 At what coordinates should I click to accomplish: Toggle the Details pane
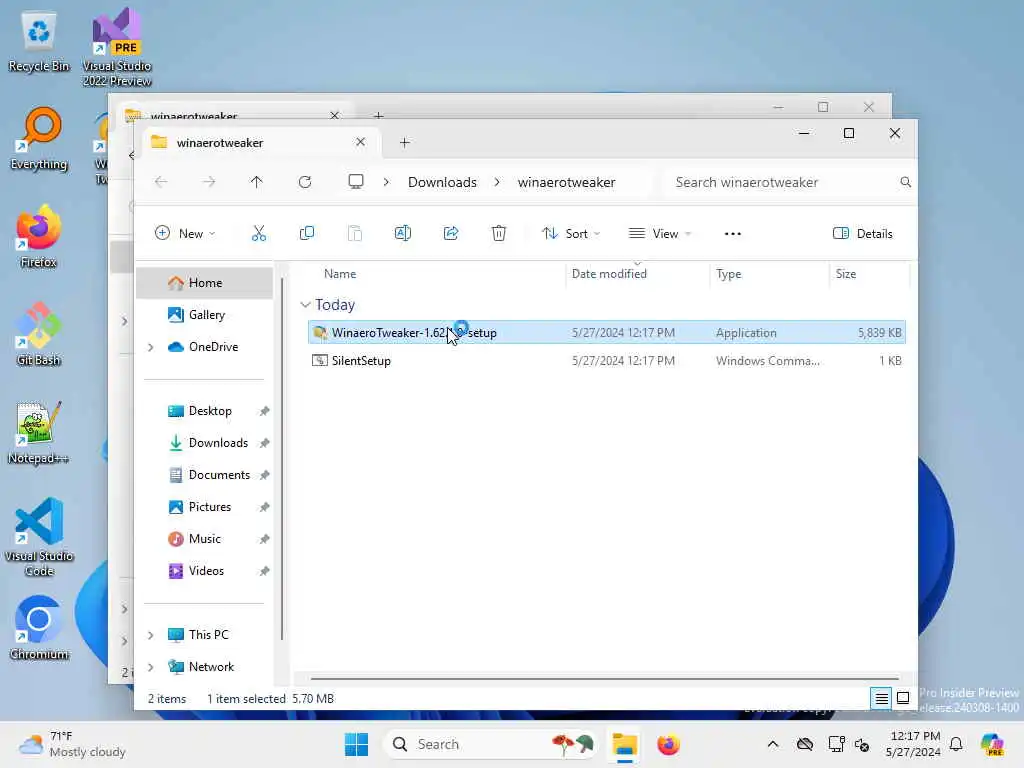point(863,234)
